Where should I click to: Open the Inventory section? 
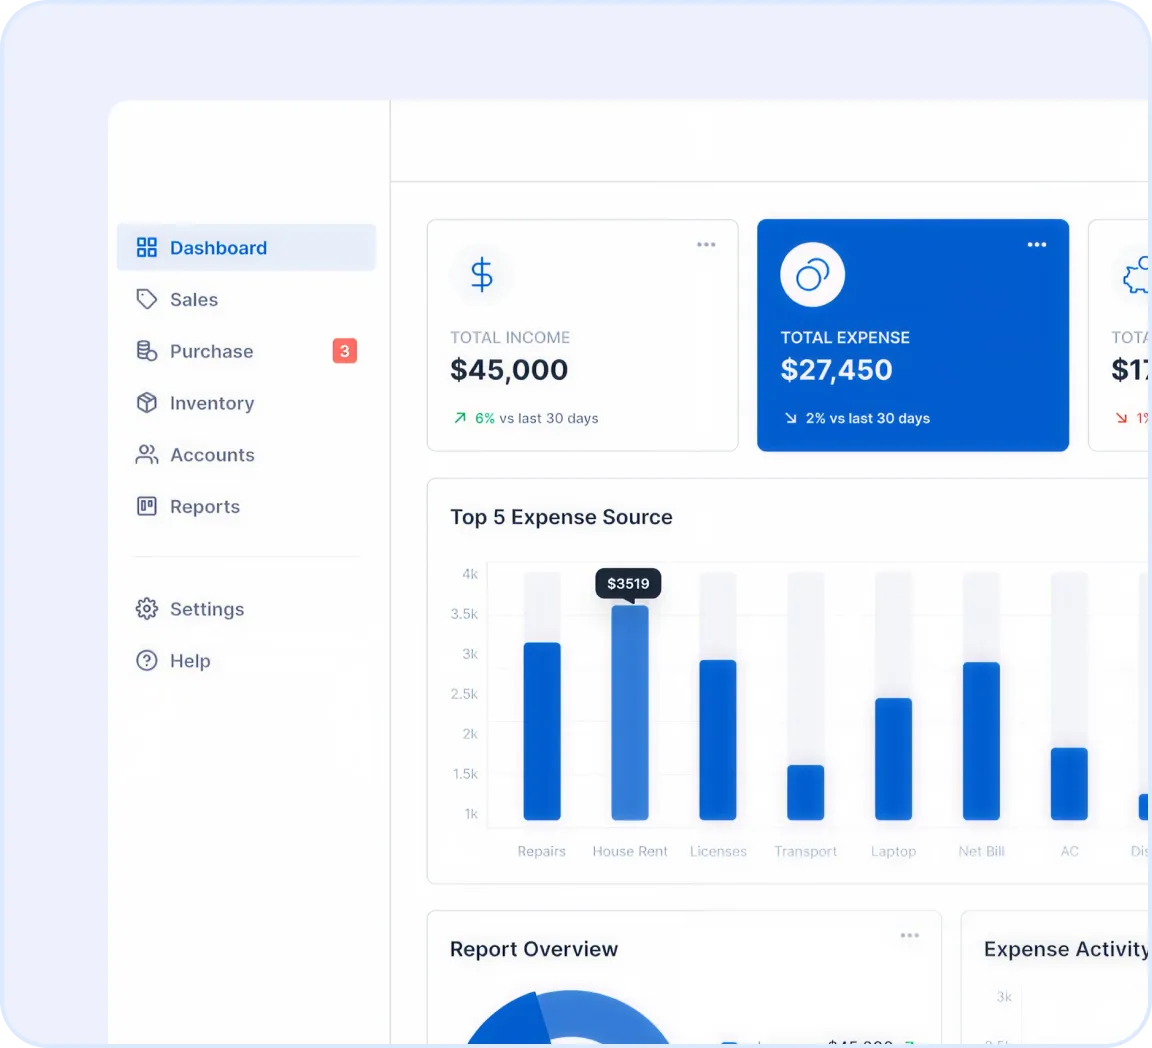(246, 403)
